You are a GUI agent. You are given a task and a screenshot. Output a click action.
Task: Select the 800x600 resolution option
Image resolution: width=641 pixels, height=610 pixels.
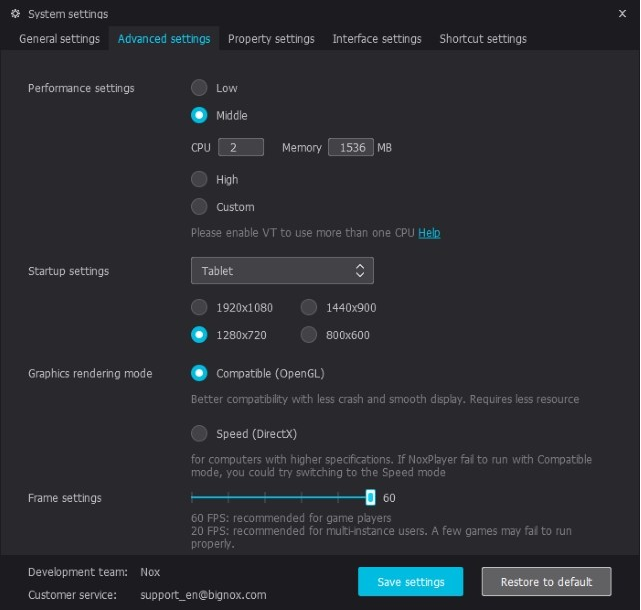309,335
